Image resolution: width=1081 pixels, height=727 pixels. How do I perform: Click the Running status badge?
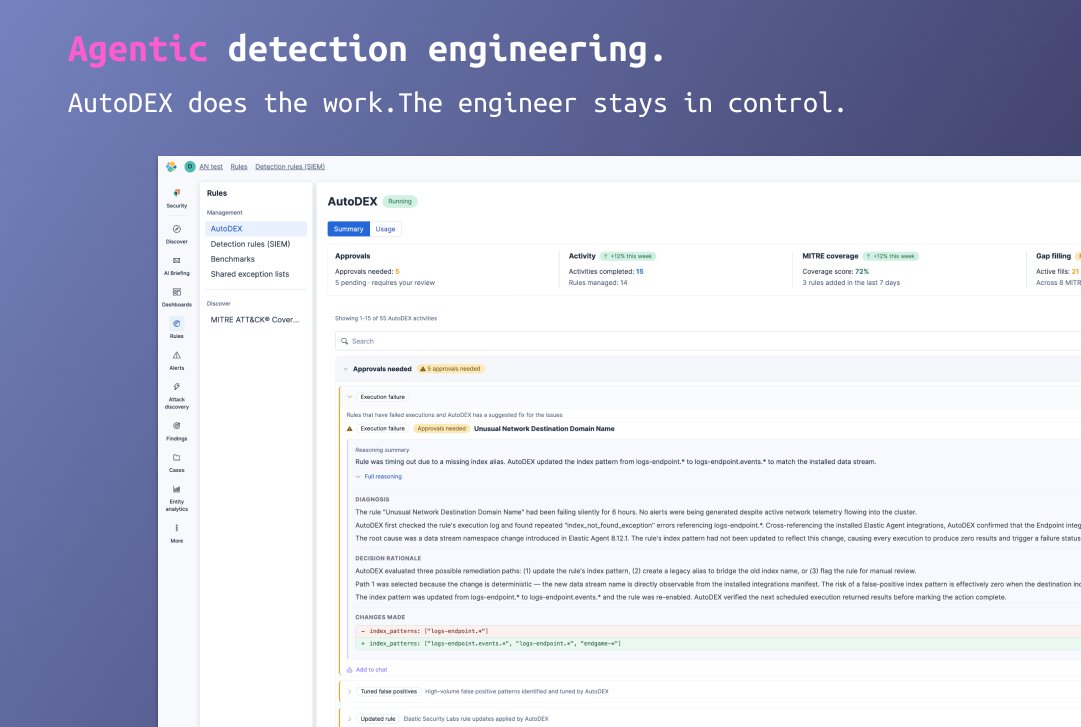[400, 201]
